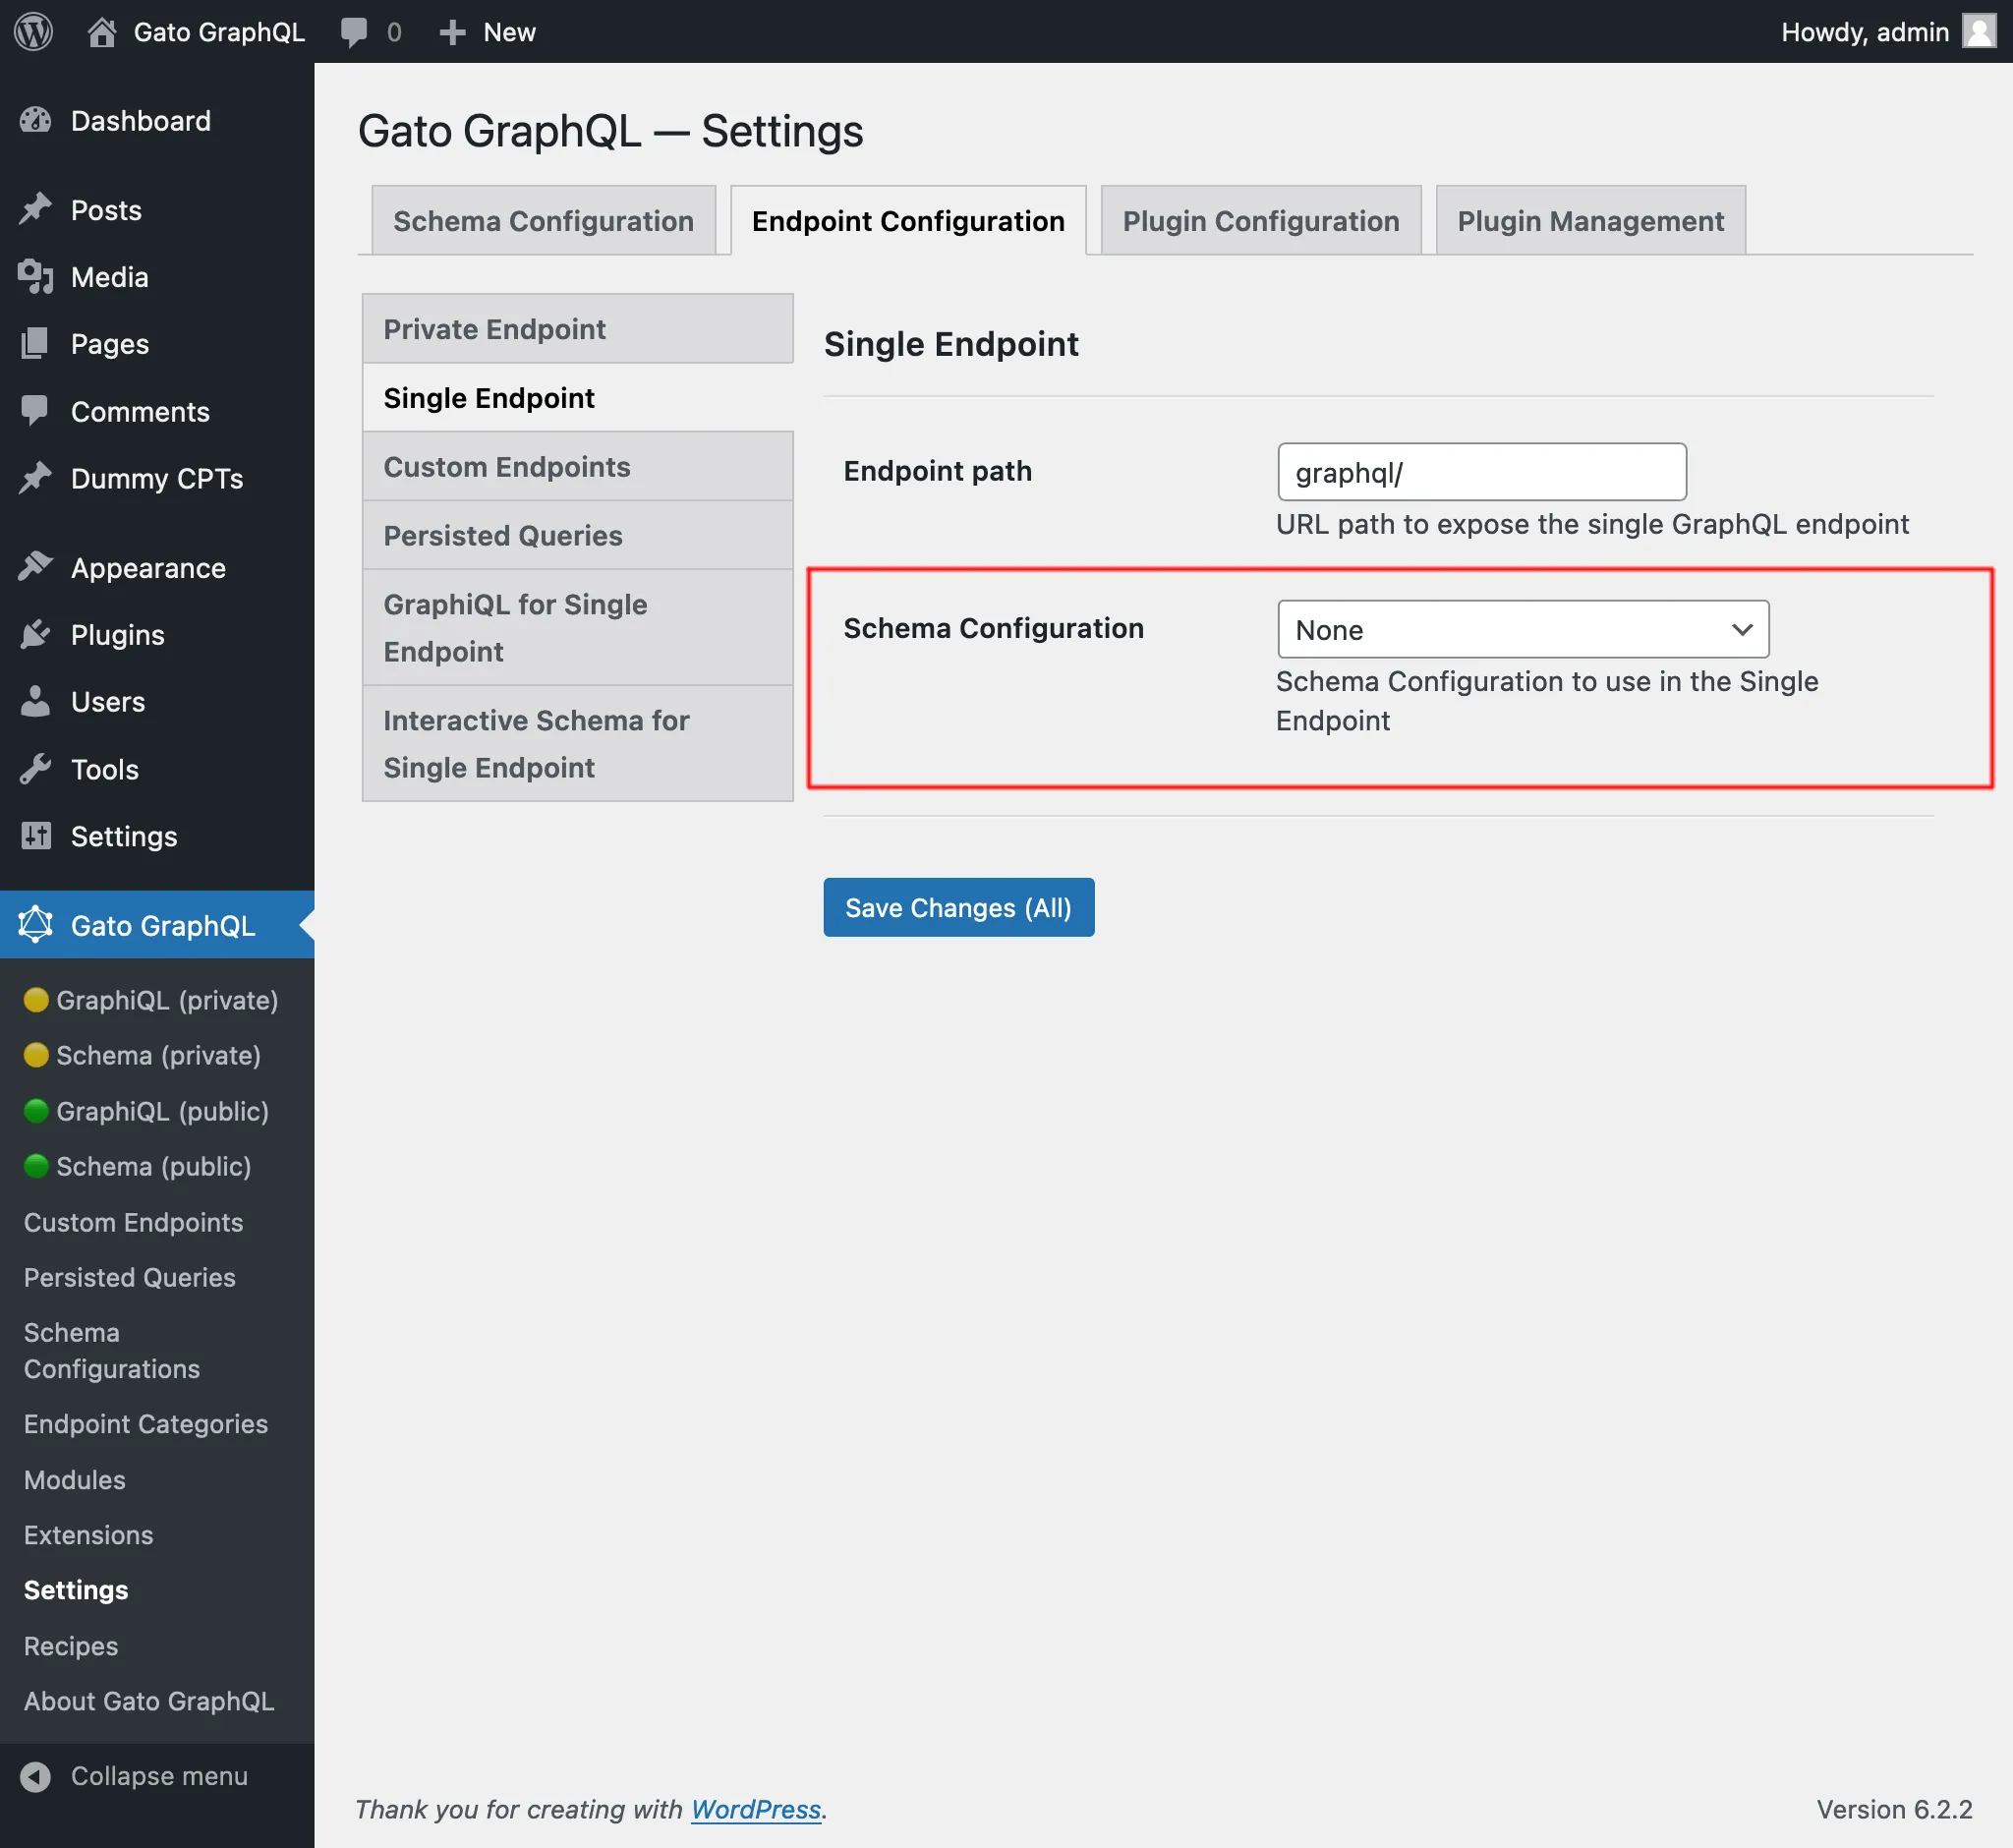Click the admin avatar icon

point(1979,31)
